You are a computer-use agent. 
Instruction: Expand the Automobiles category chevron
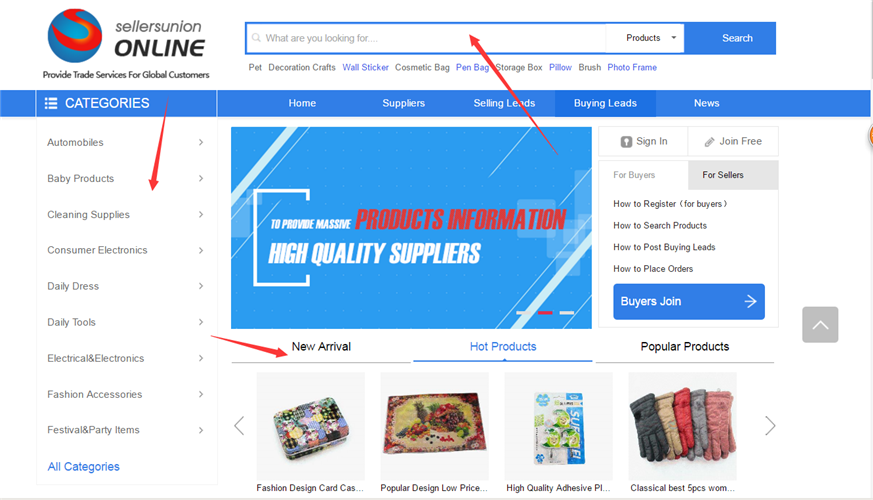[x=201, y=143]
